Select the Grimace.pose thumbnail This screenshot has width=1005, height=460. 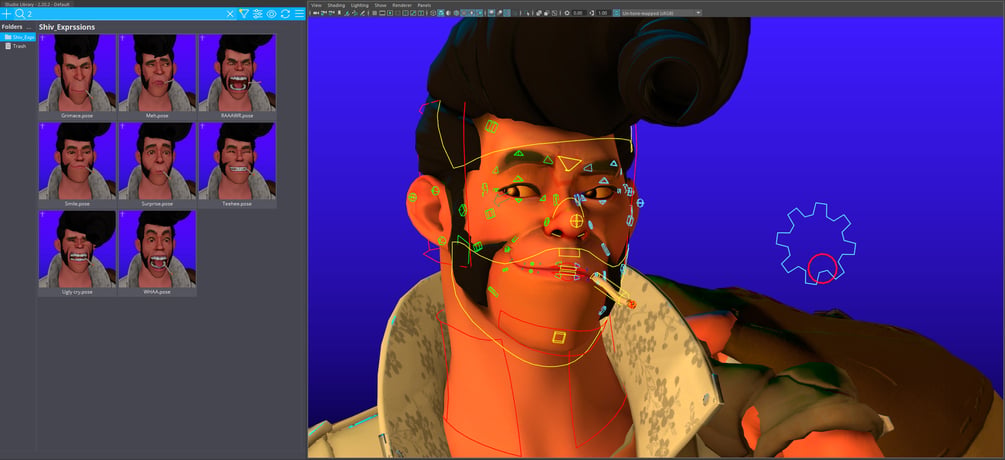tap(77, 77)
